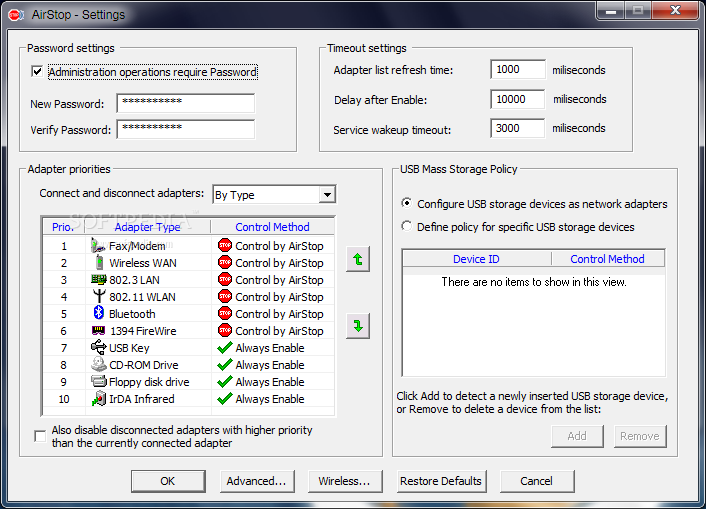Edit the Delay after Enable value
This screenshot has height=509, width=706.
click(518, 99)
